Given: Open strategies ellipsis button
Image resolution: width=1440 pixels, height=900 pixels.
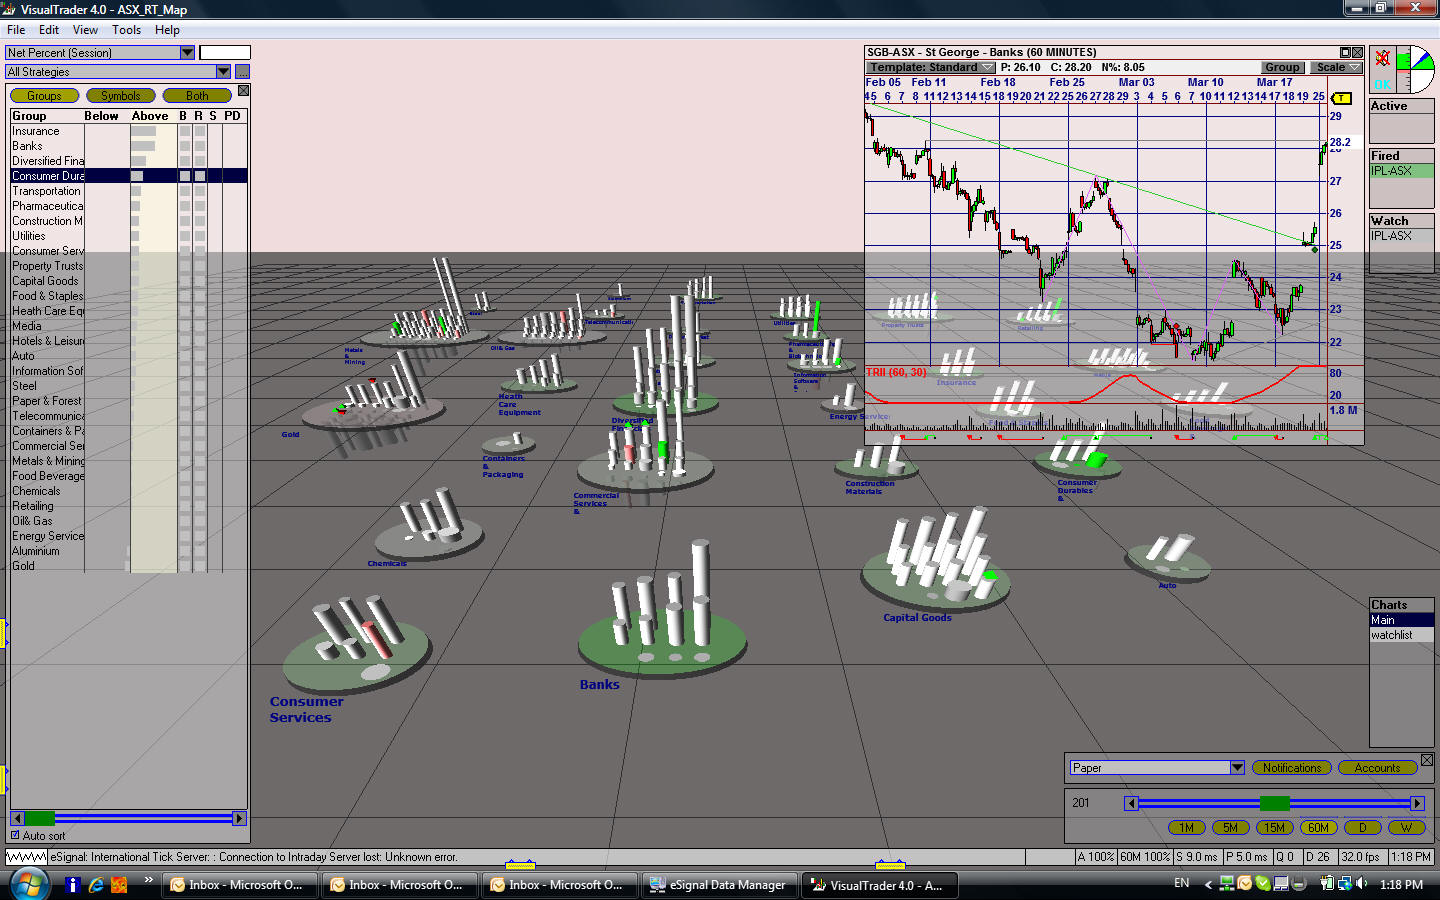Looking at the screenshot, I should point(242,72).
